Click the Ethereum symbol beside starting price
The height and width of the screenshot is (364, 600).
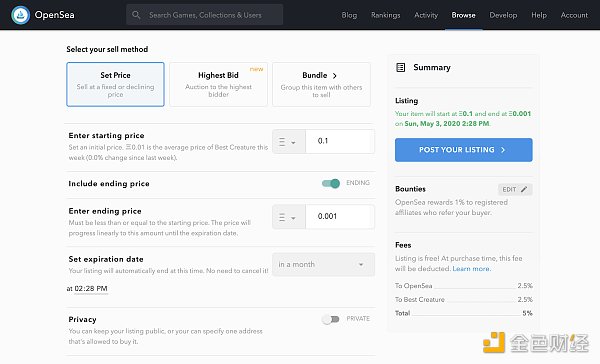(282, 142)
